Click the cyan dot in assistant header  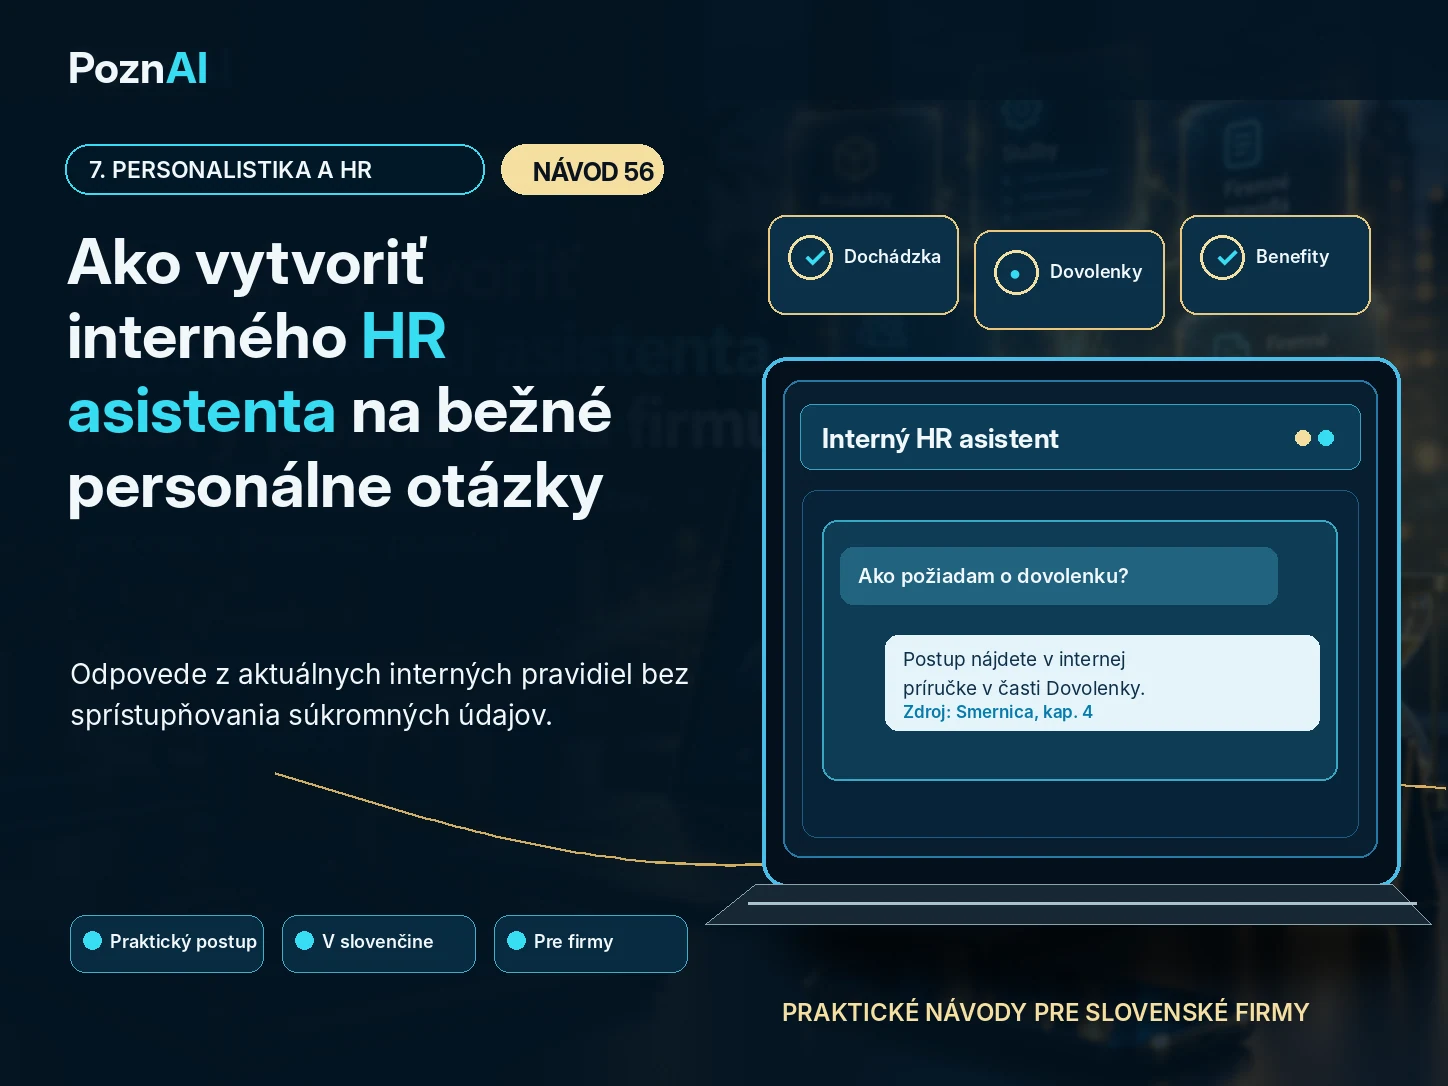click(x=1326, y=438)
